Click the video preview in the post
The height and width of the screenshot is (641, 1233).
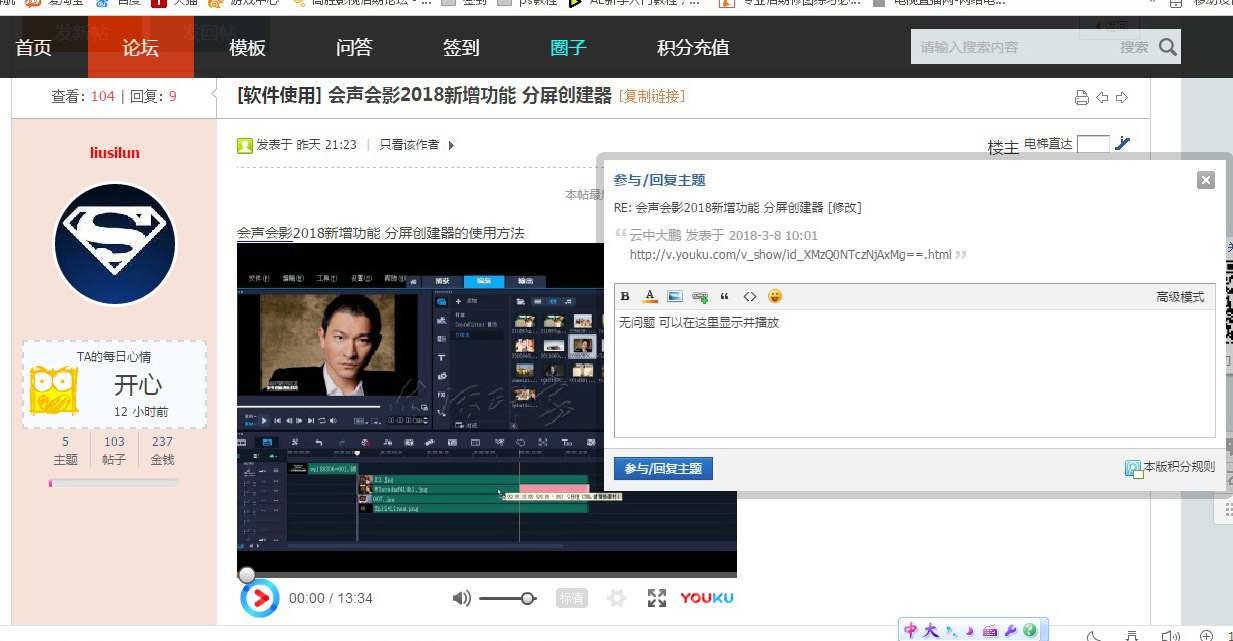[x=486, y=409]
